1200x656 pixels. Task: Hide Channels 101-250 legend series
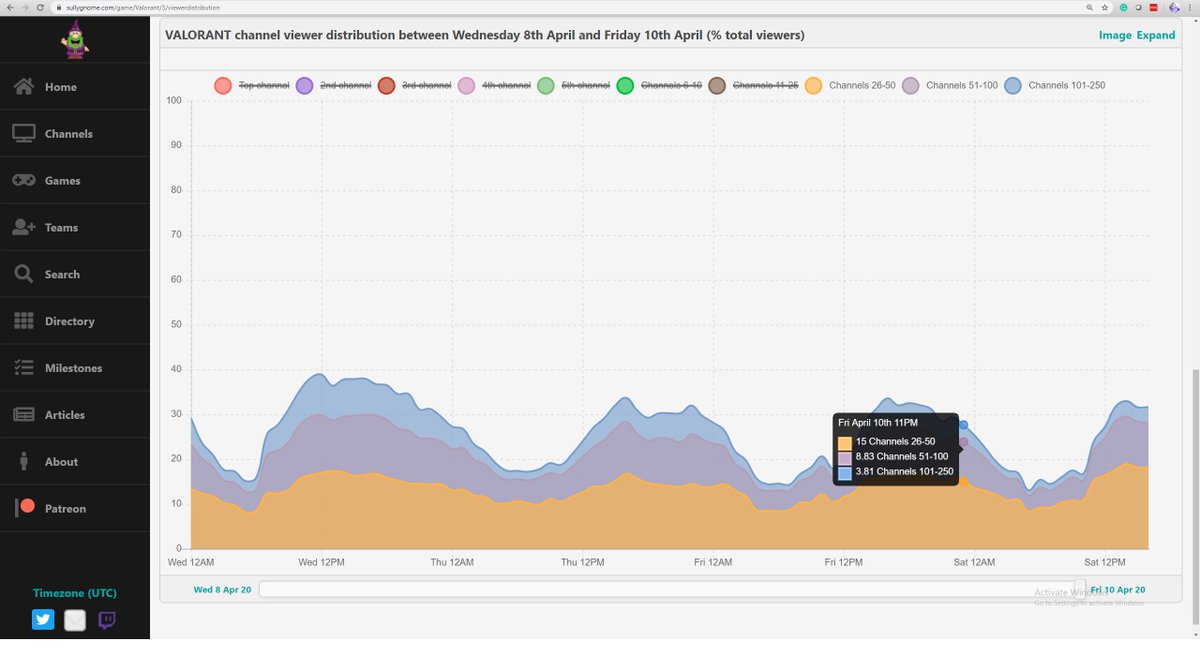pyautogui.click(x=1055, y=85)
